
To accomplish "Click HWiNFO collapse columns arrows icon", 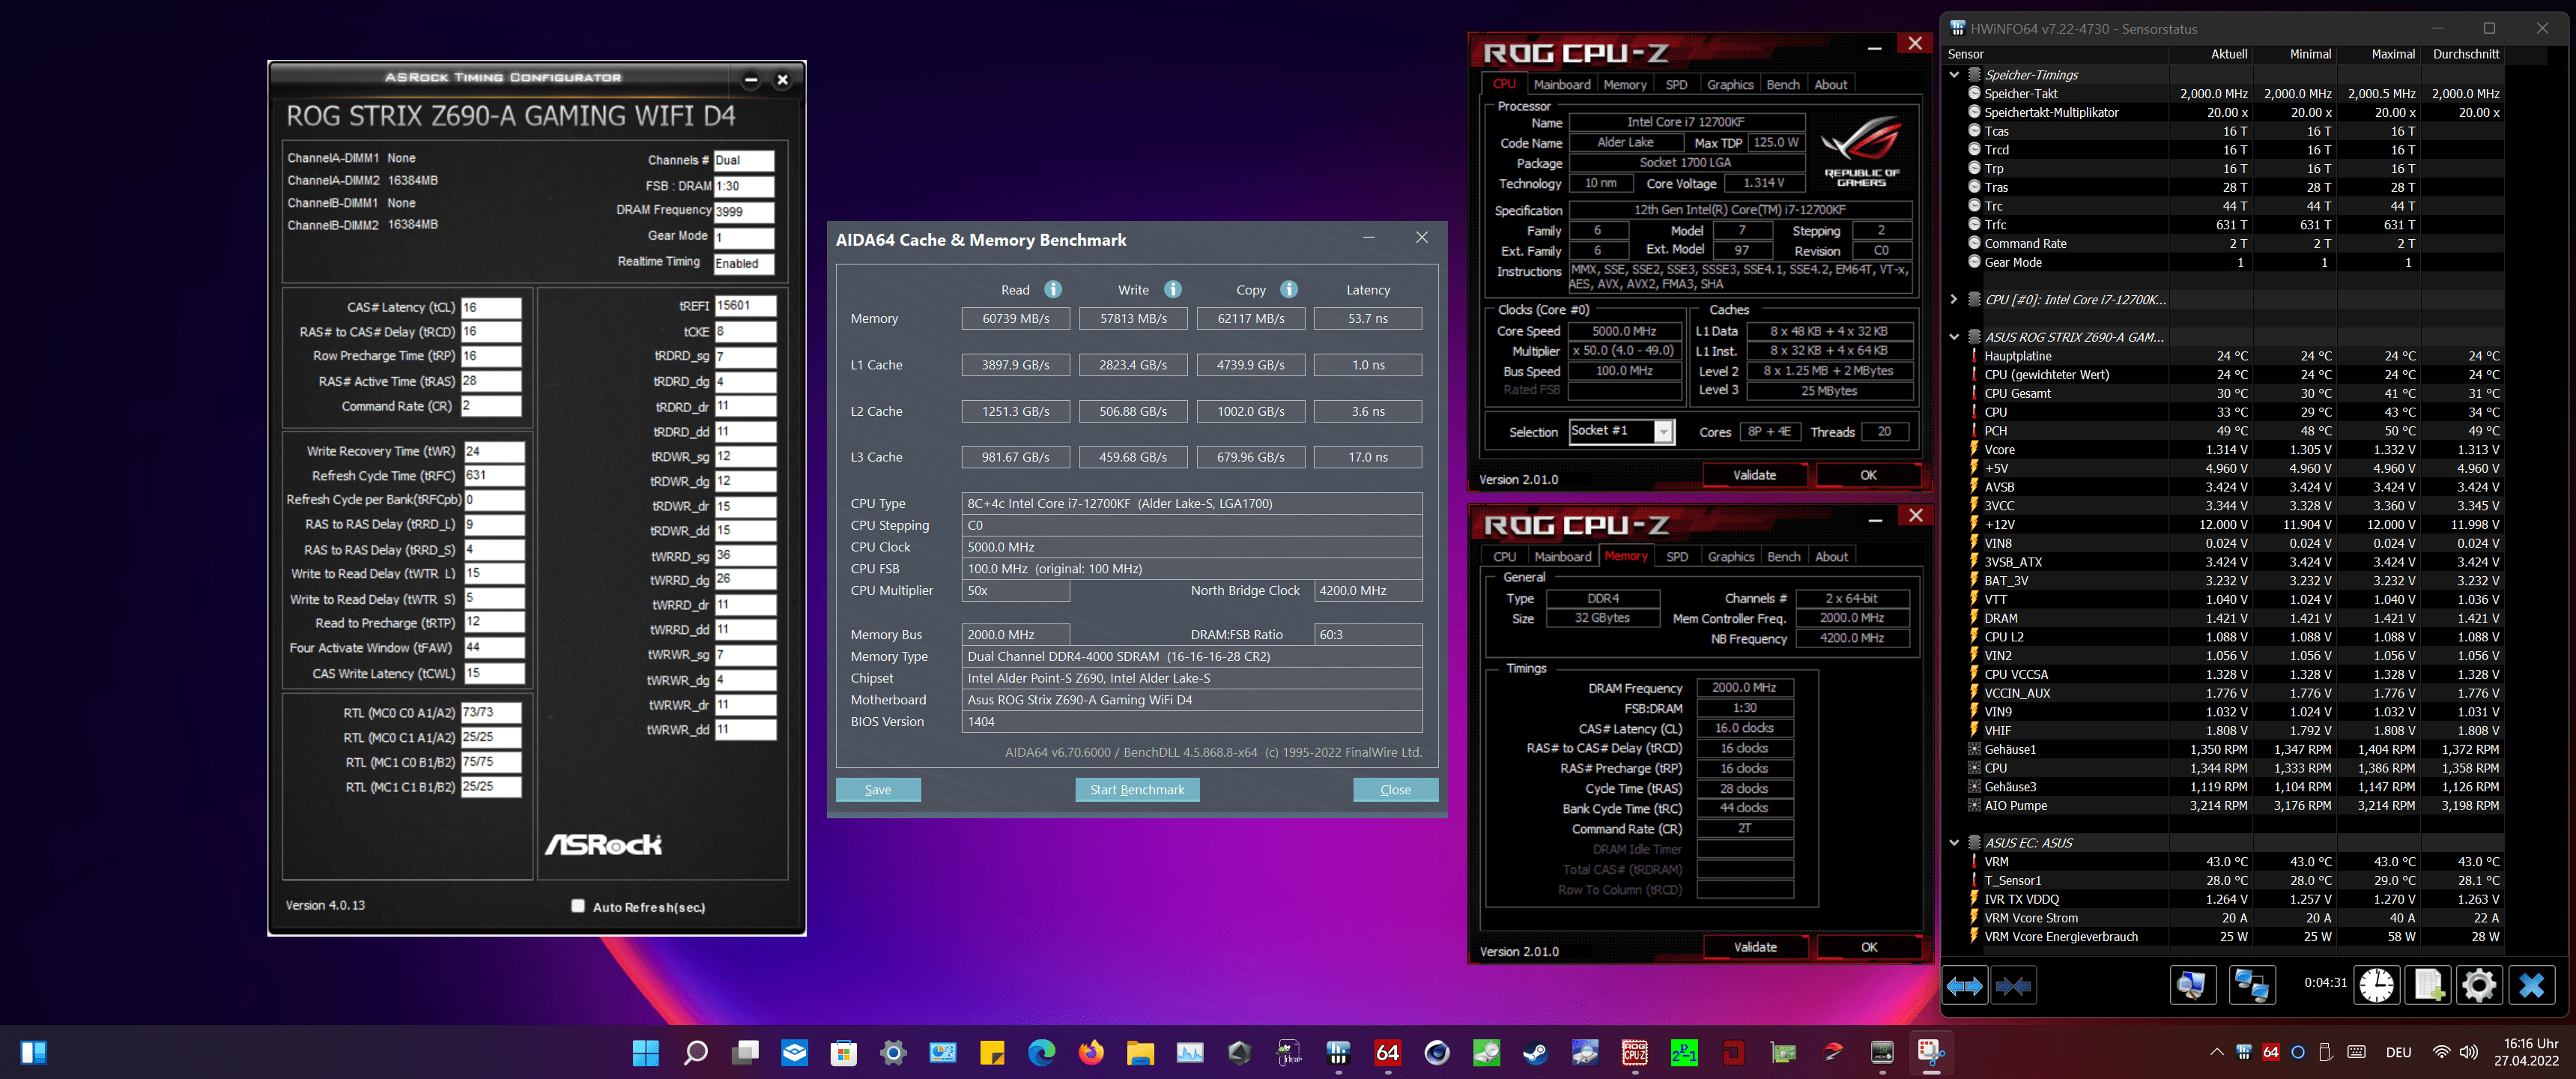I will [x=2013, y=986].
